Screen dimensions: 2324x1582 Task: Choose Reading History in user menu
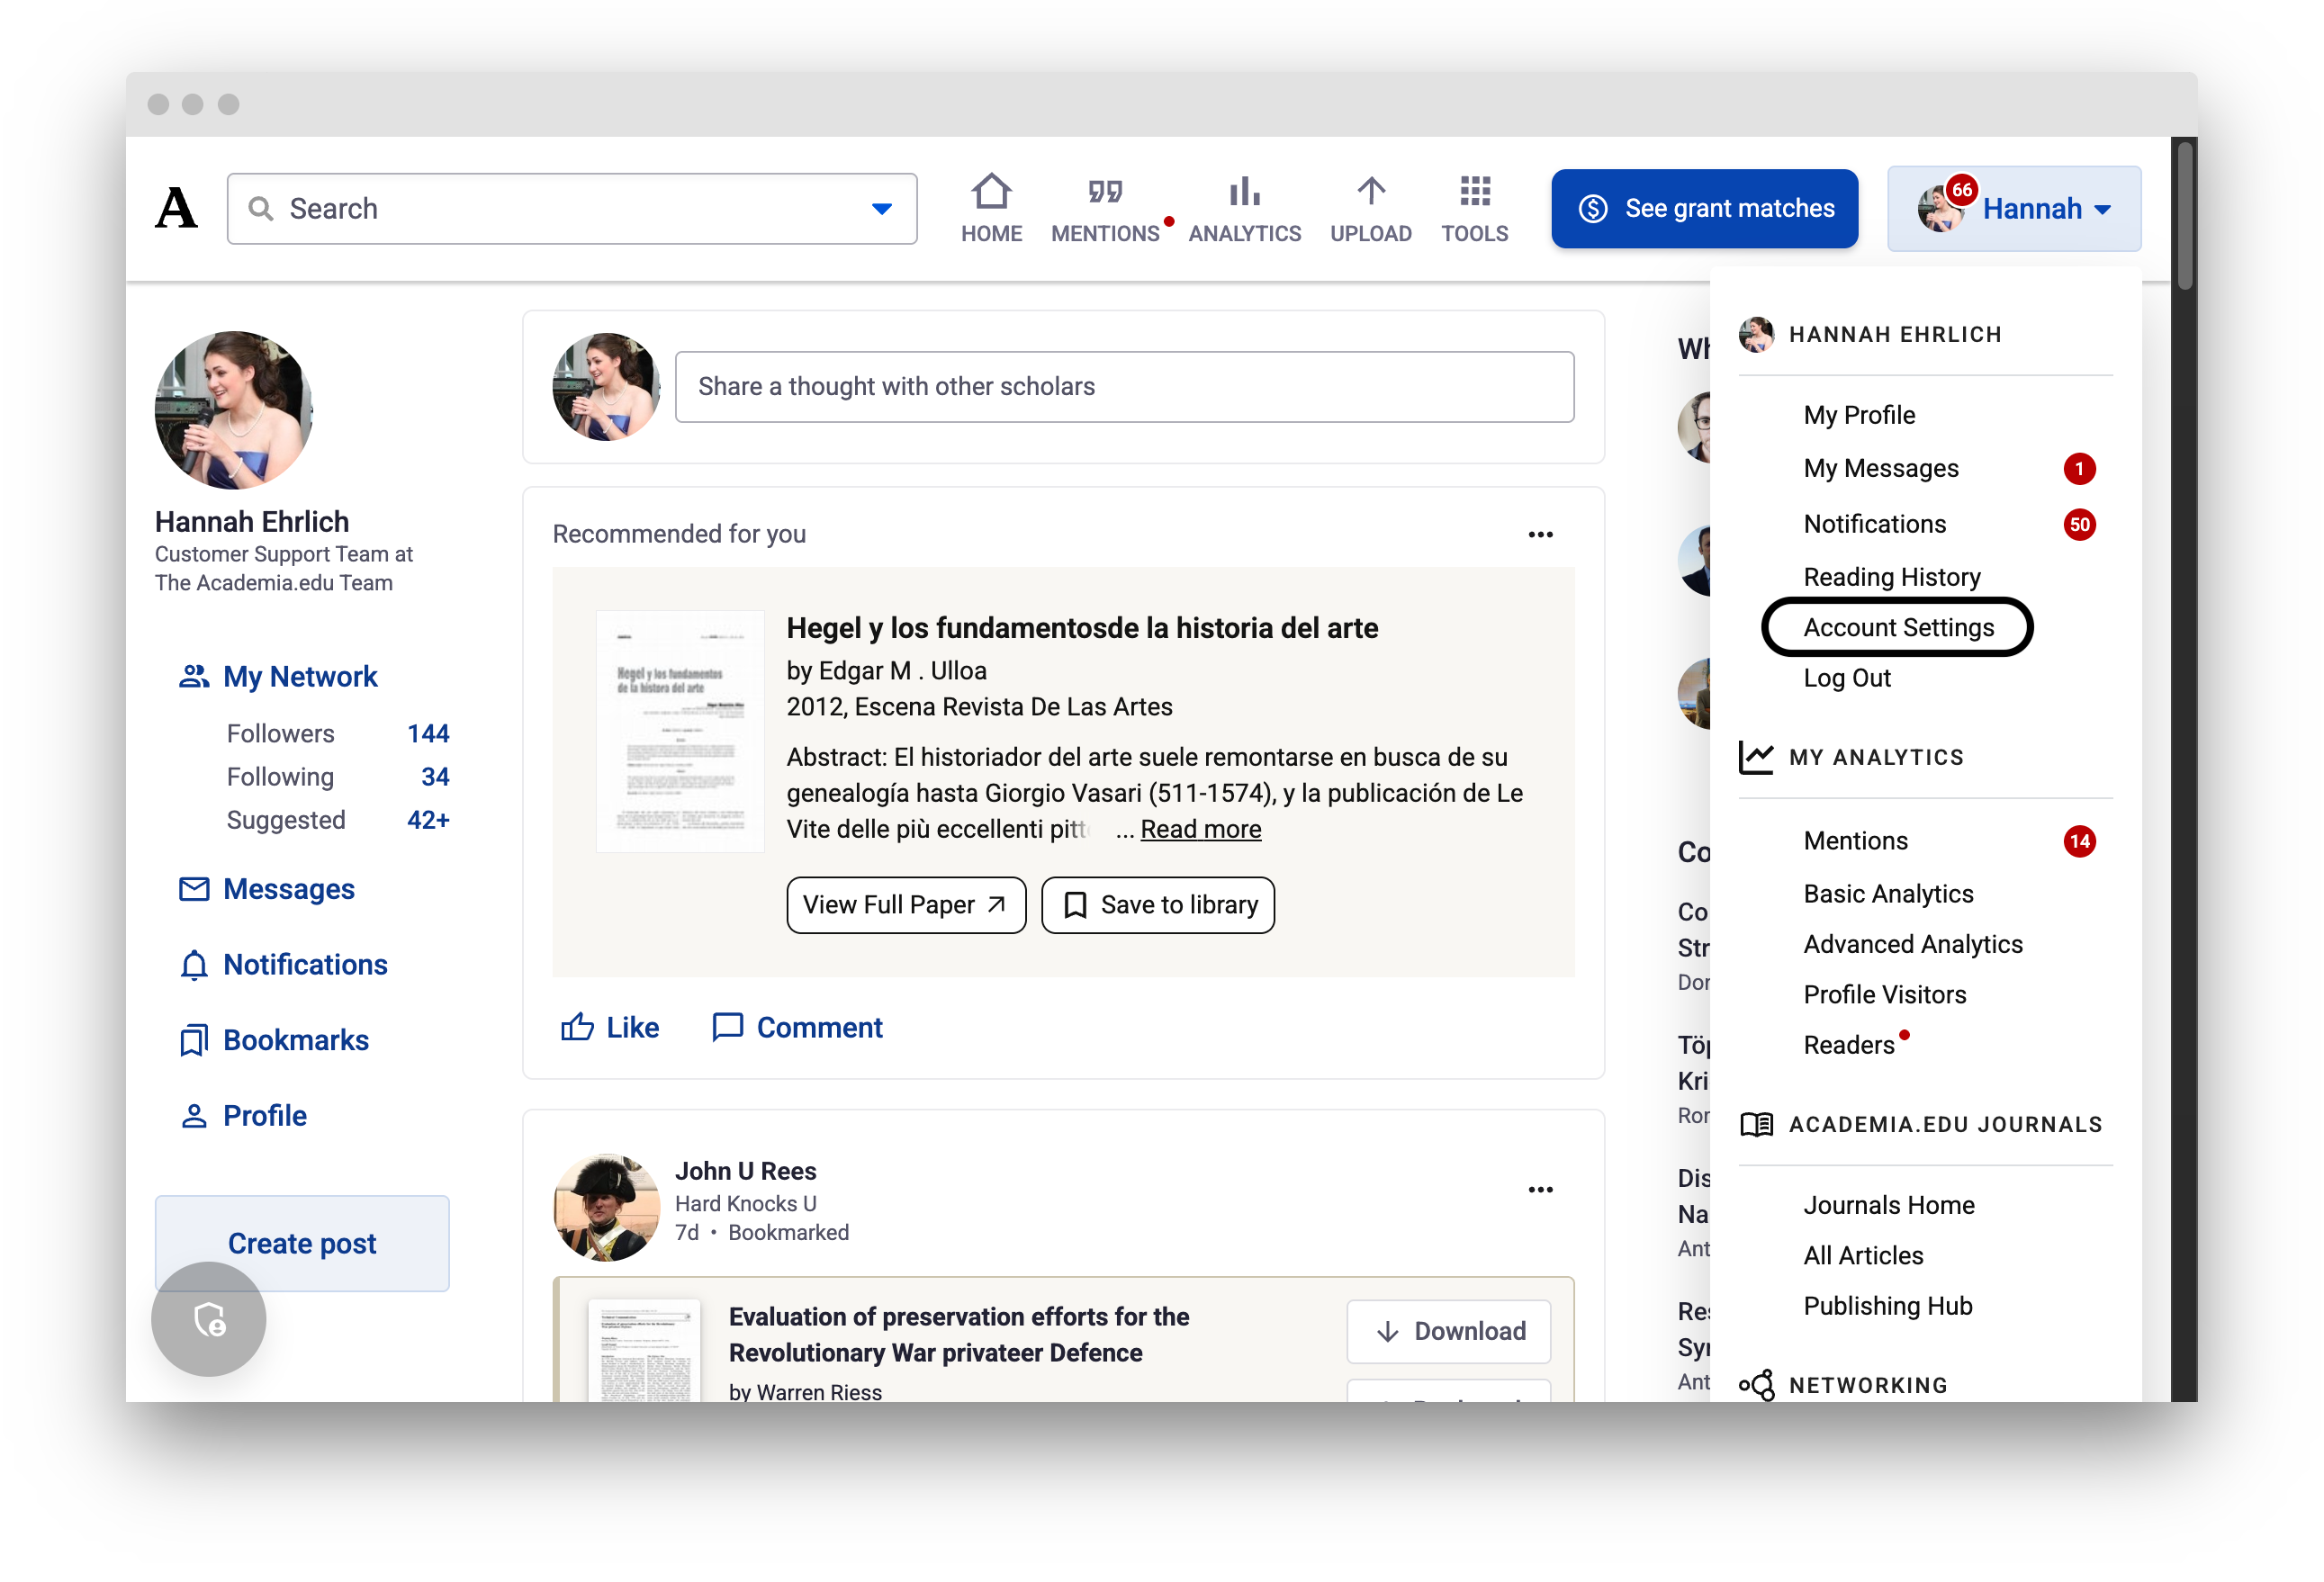(x=1891, y=577)
